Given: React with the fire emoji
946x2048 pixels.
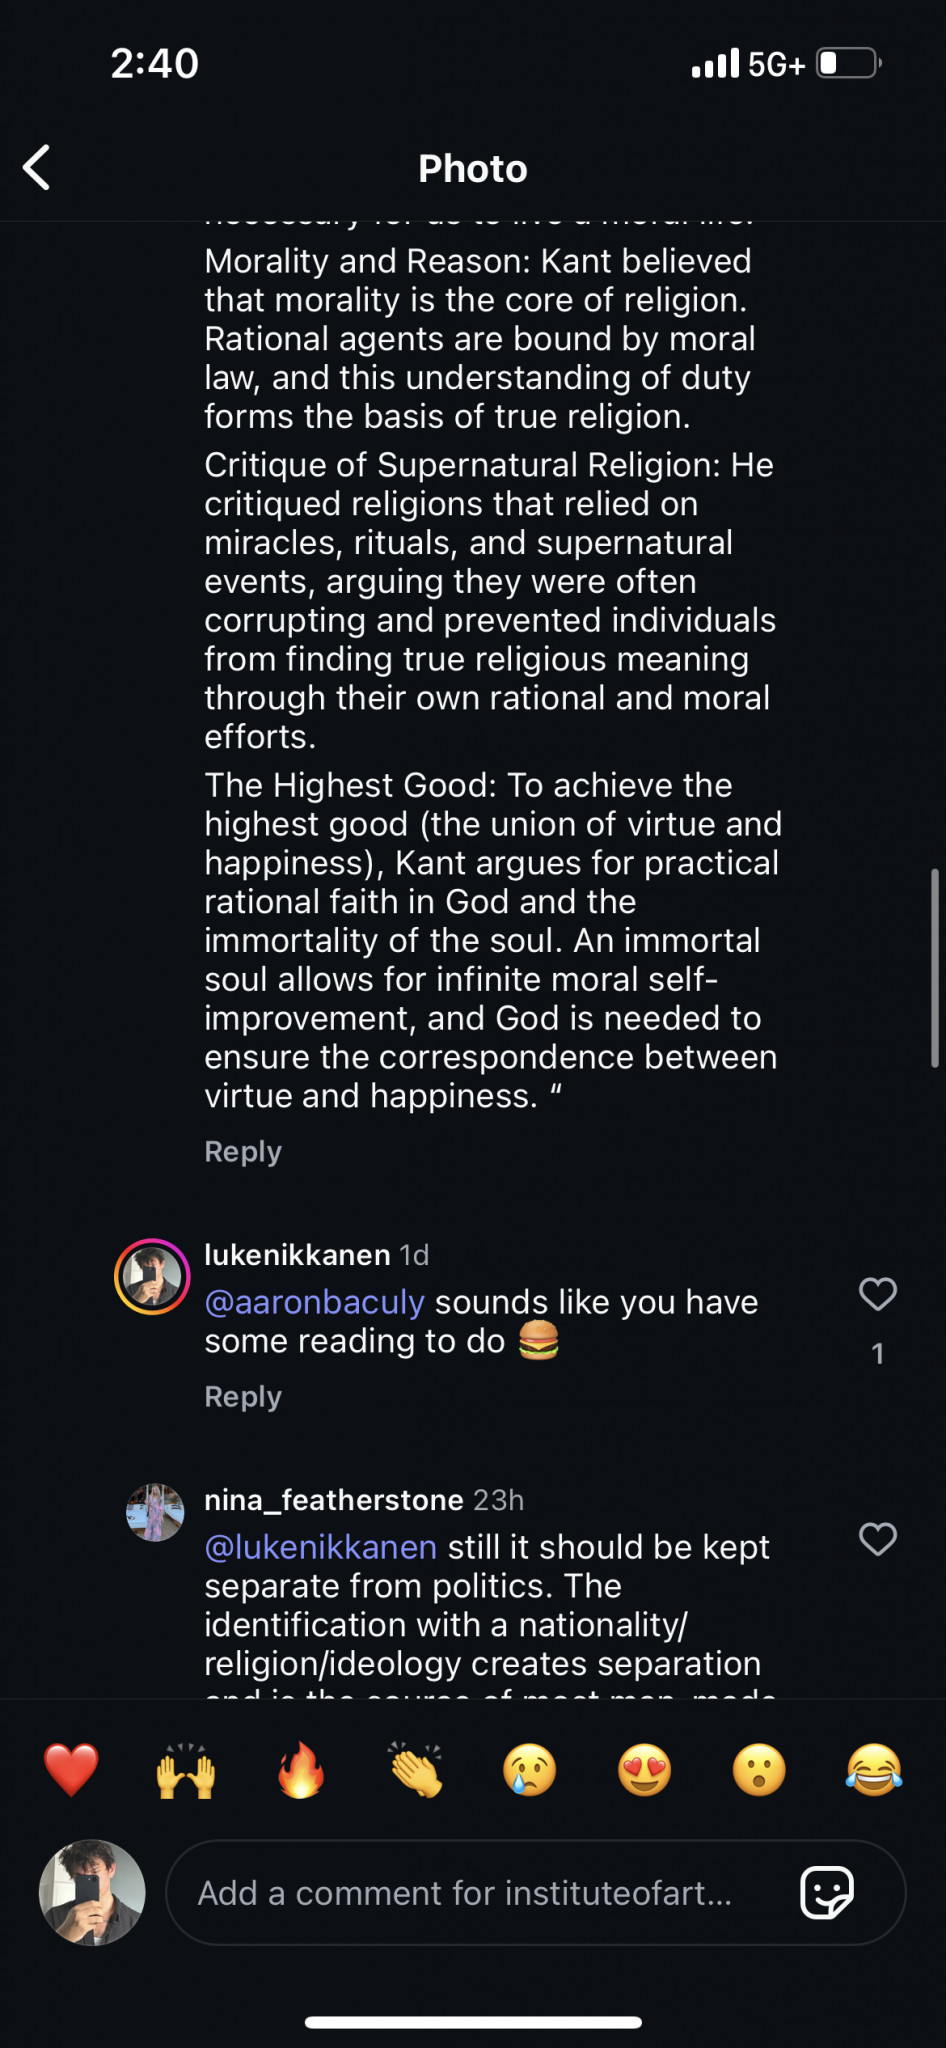Looking at the screenshot, I should (301, 1770).
